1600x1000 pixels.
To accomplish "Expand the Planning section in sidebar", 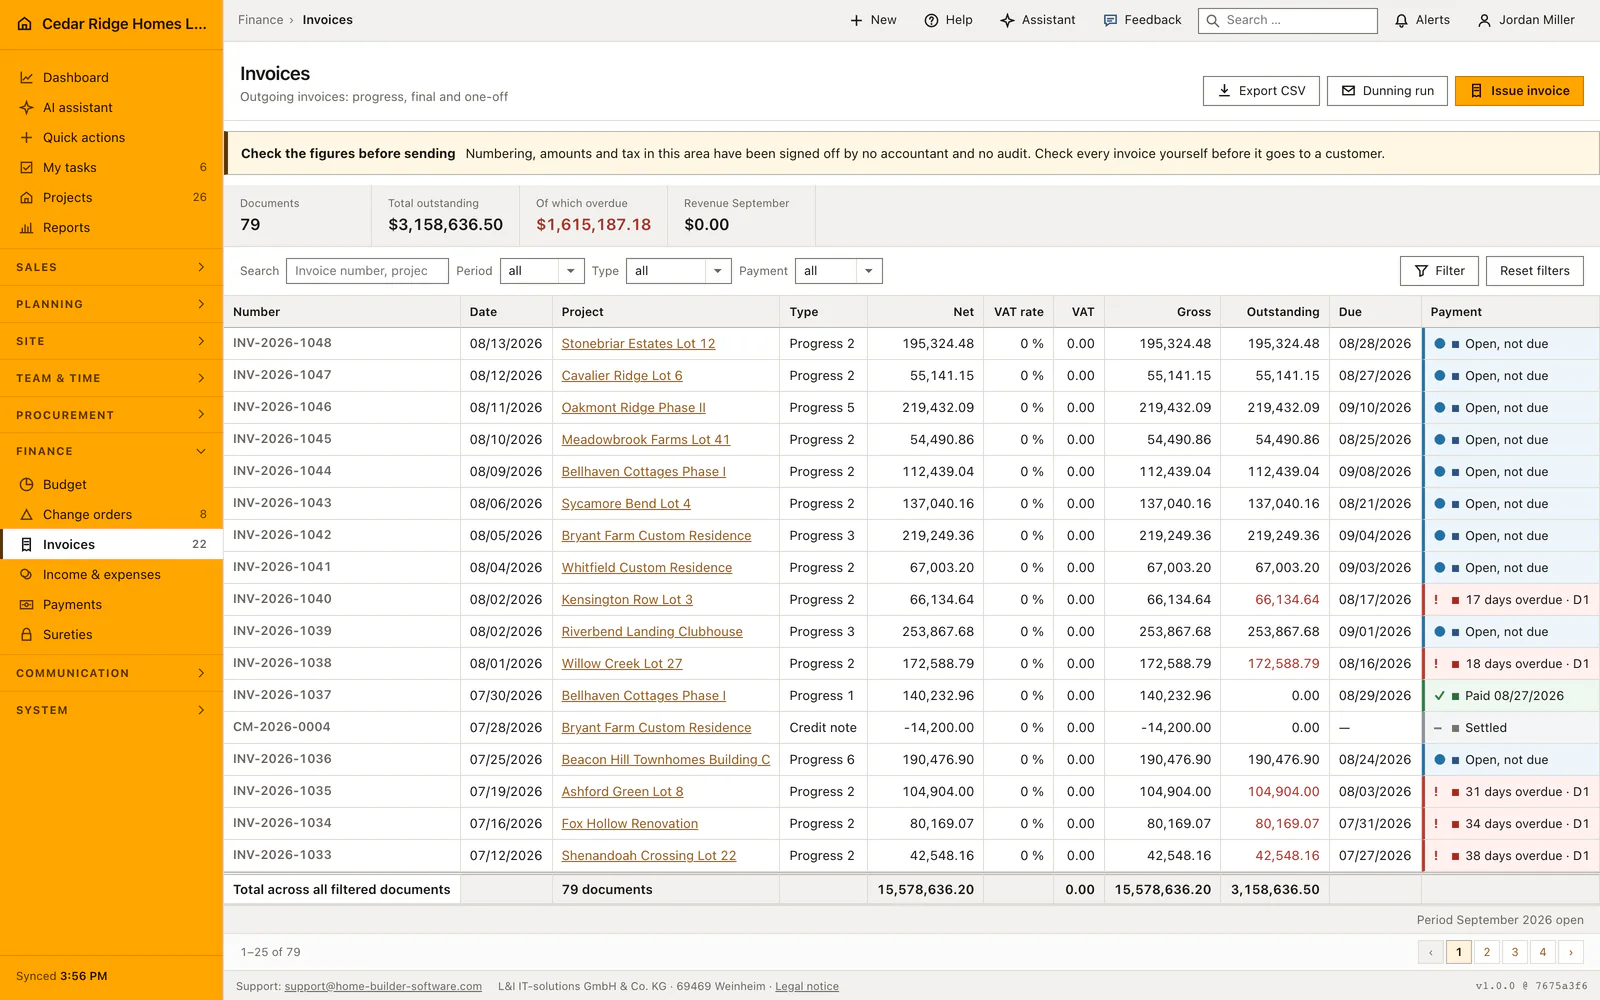I will click(111, 305).
